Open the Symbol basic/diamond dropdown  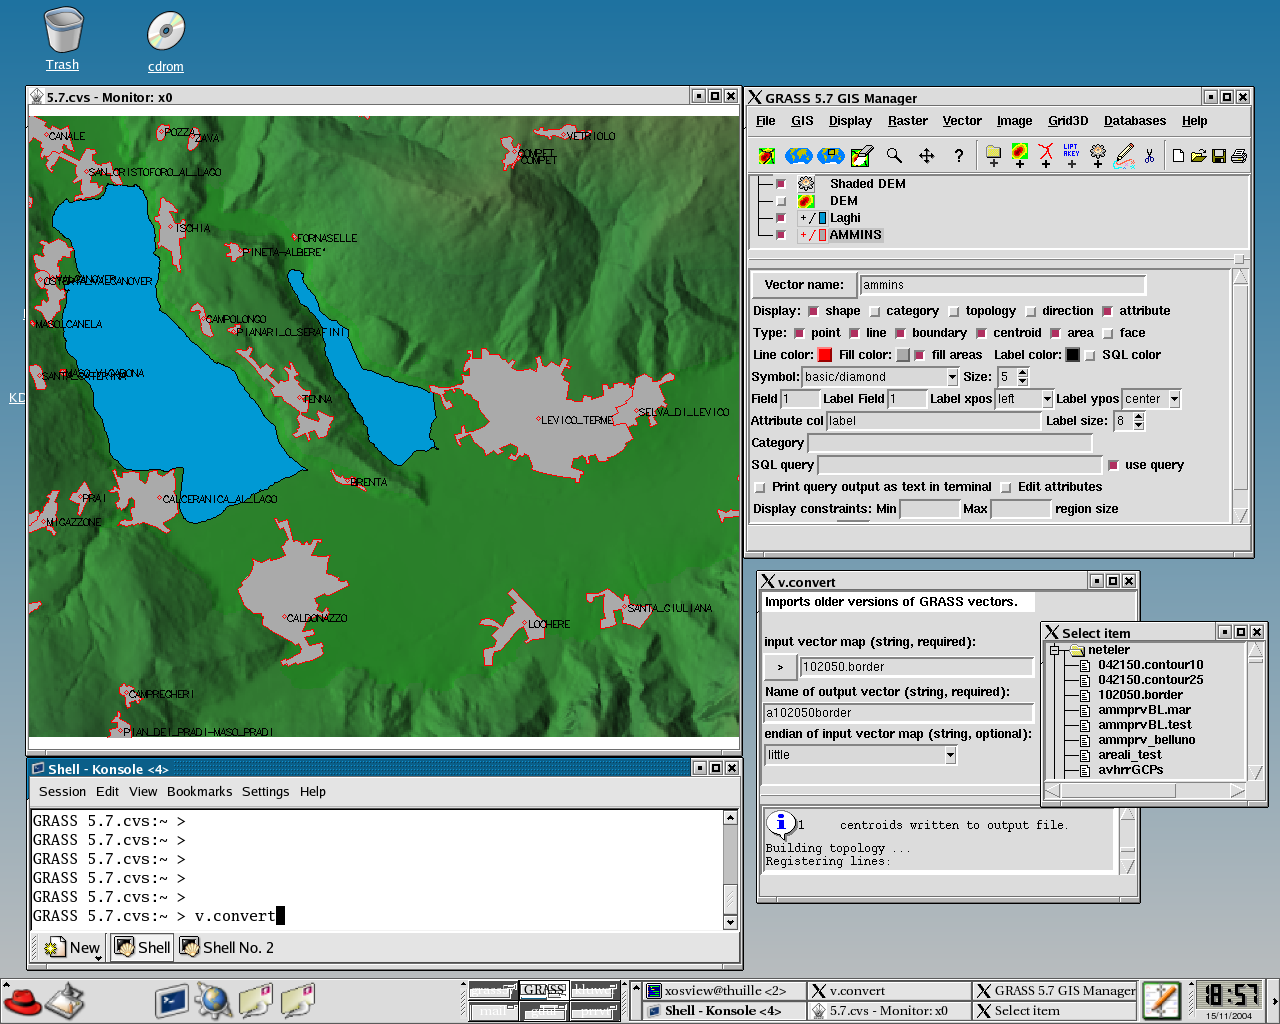tap(952, 377)
